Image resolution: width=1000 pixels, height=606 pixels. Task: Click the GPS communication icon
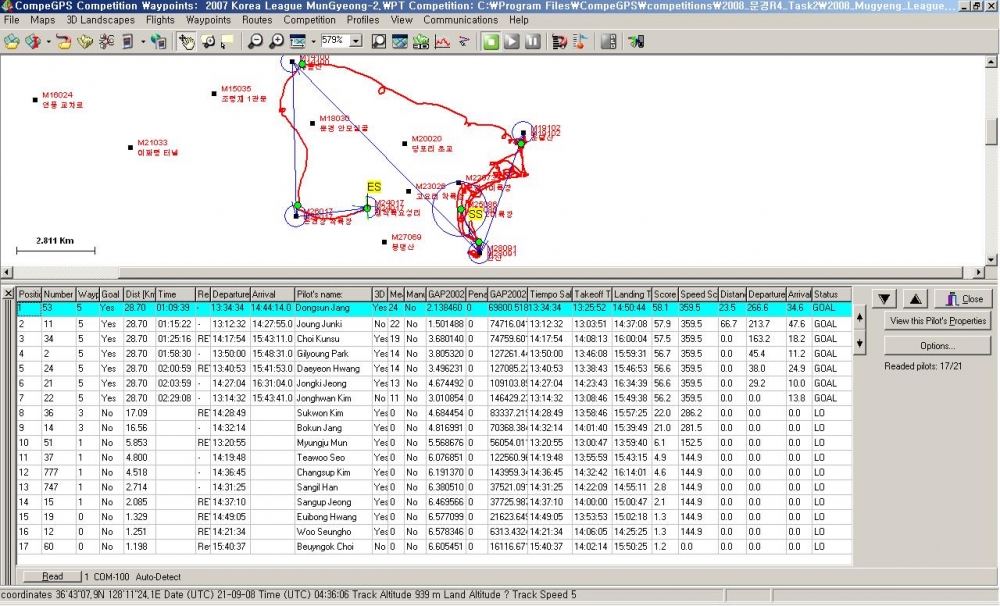click(x=636, y=42)
